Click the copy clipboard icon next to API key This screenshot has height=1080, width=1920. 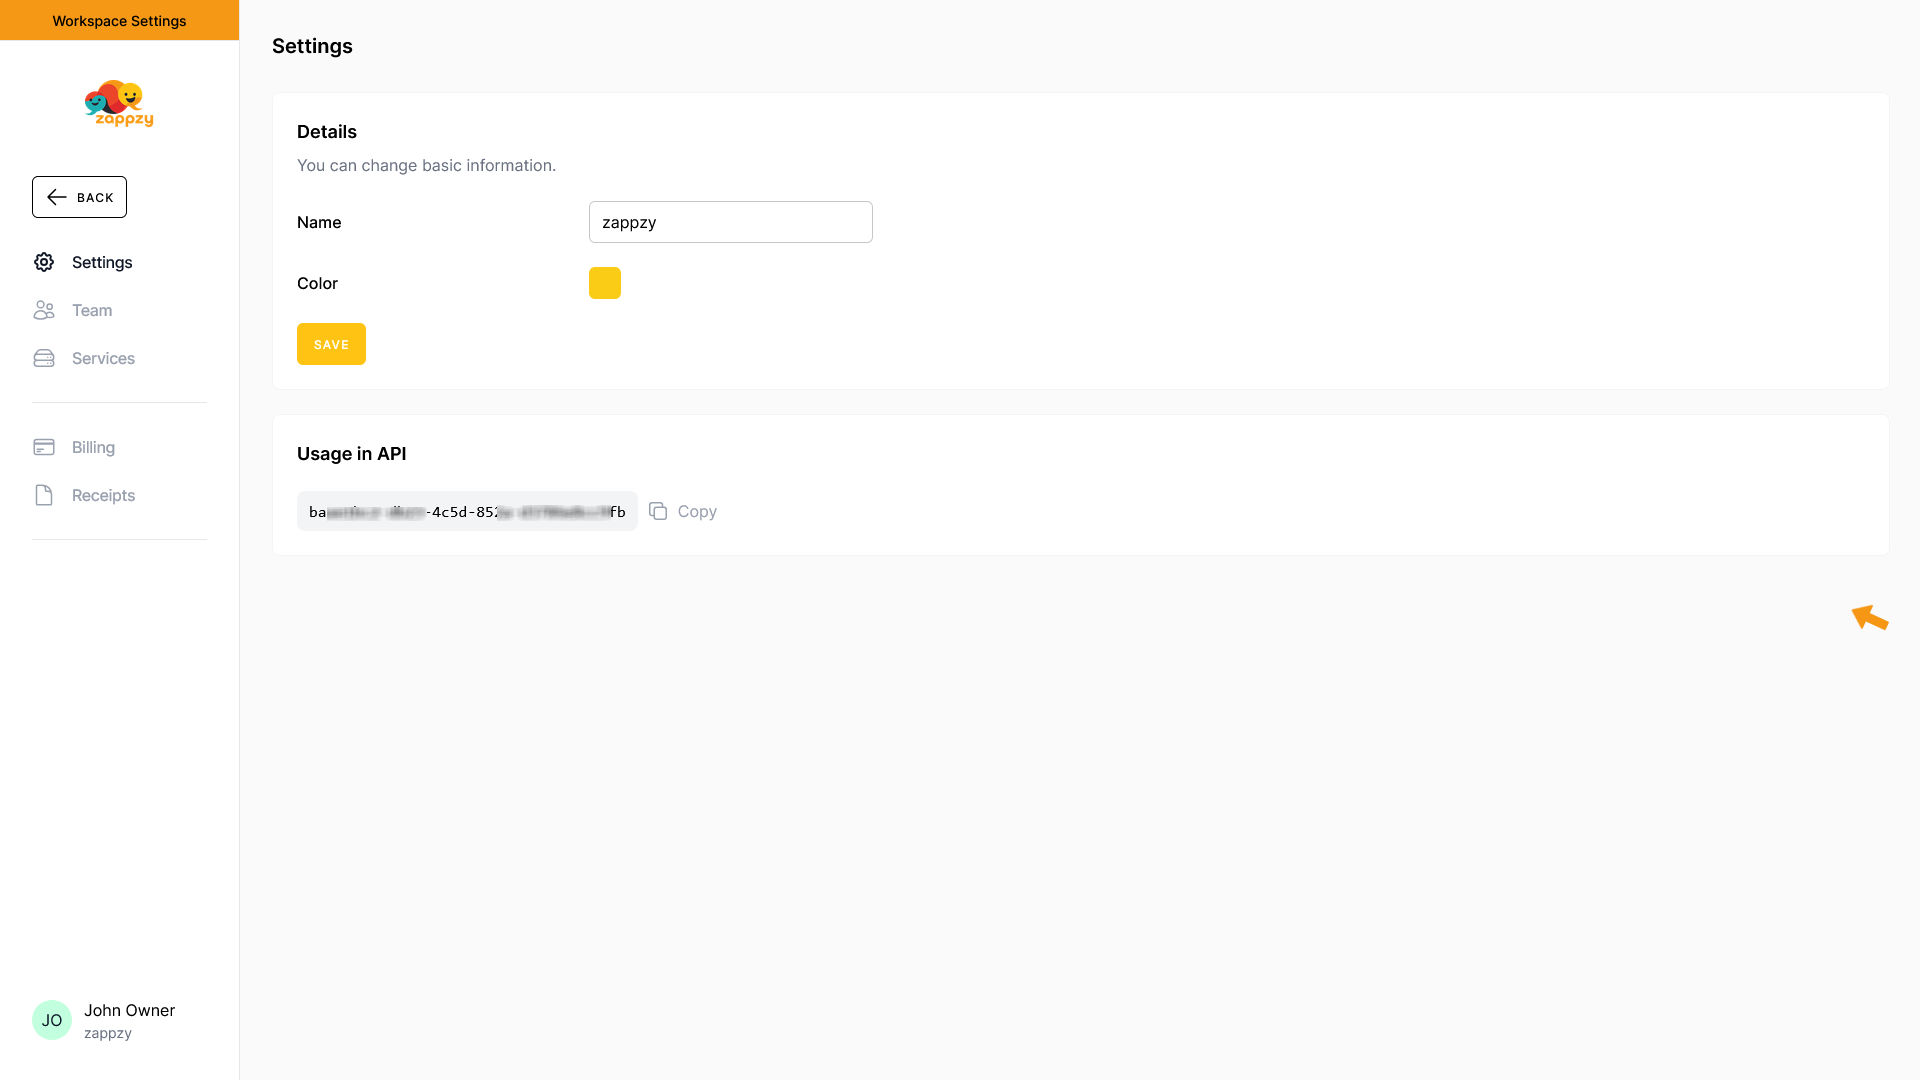(x=658, y=511)
